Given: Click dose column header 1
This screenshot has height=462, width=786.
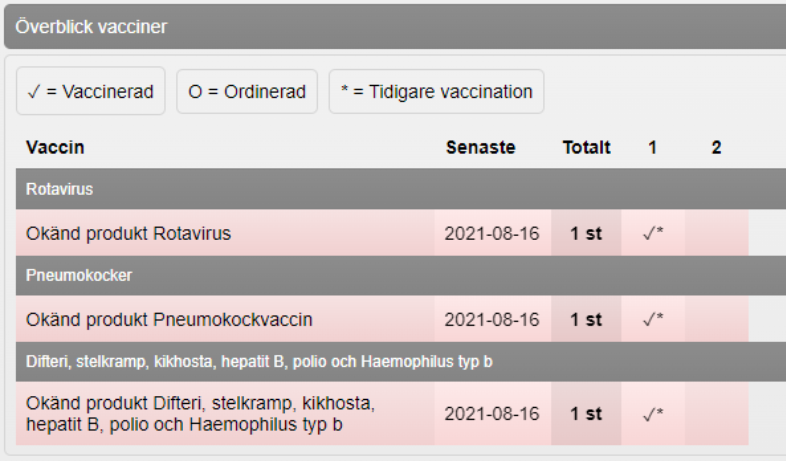Looking at the screenshot, I should [x=652, y=148].
